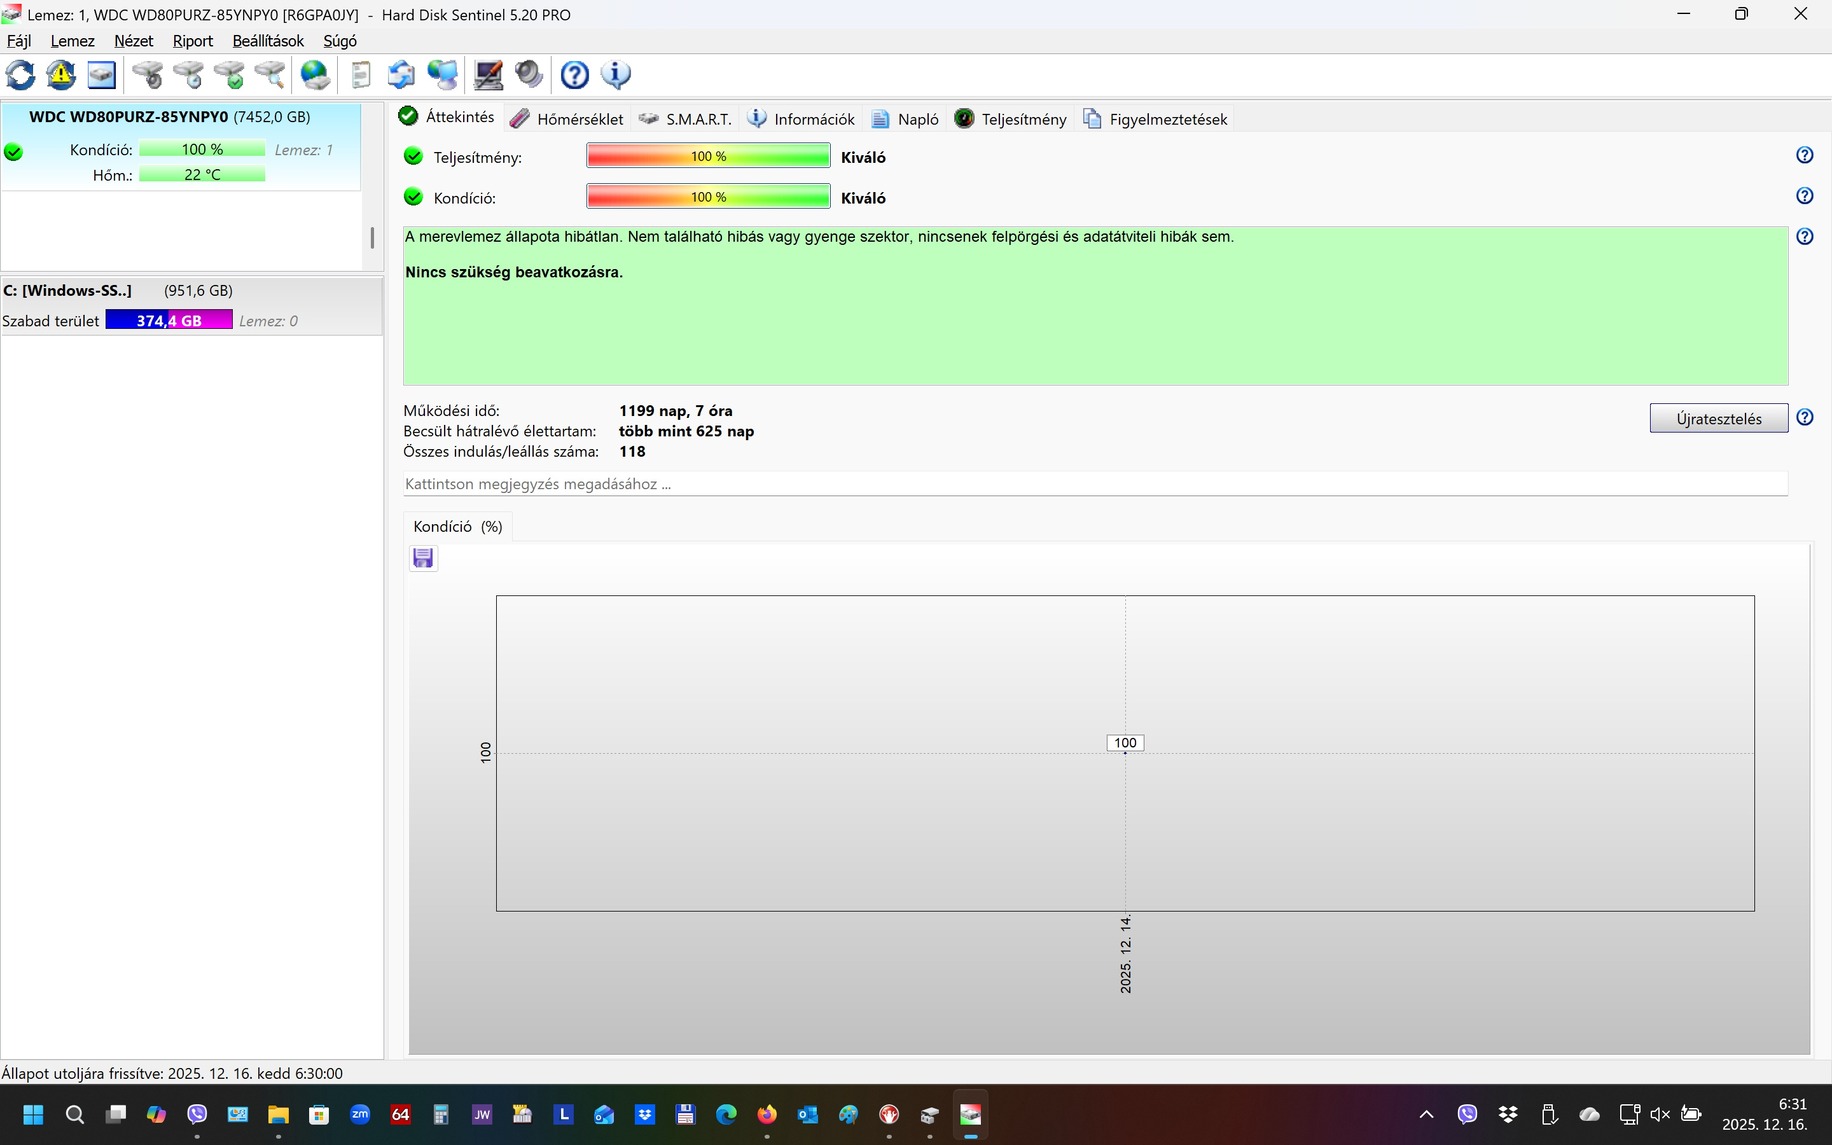Screen dimensions: 1832x1145
Task: Save the Kondíció graph with floppy icon
Action: (423, 558)
